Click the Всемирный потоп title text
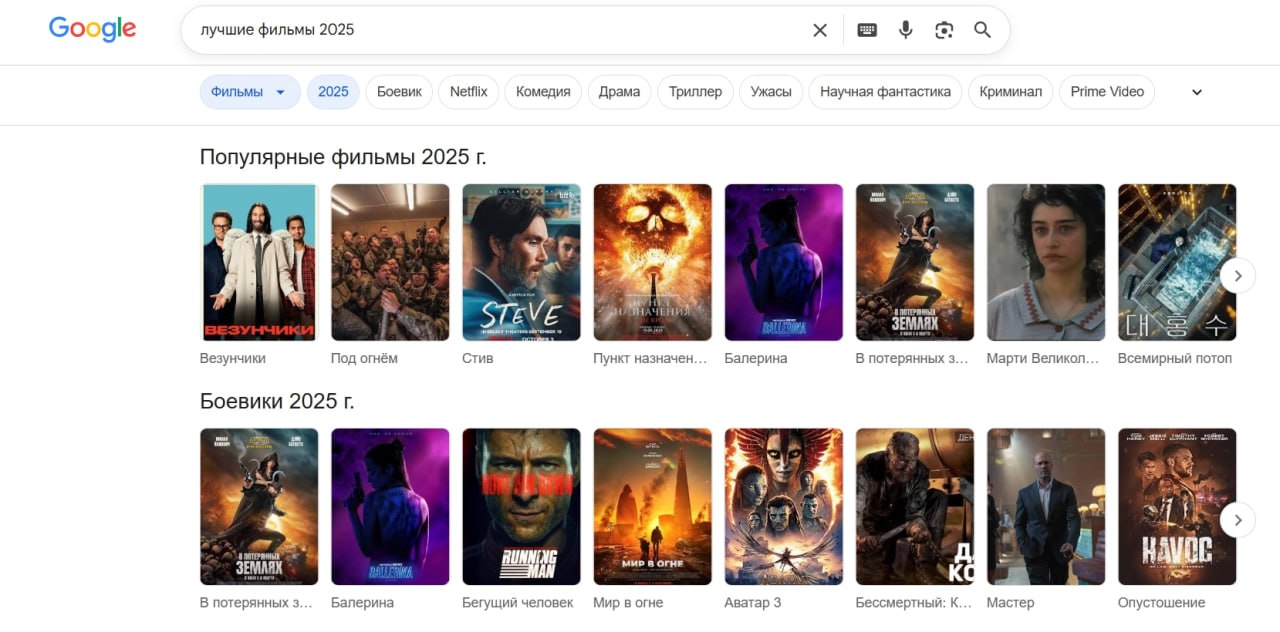The height and width of the screenshot is (632, 1280). [x=1175, y=358]
